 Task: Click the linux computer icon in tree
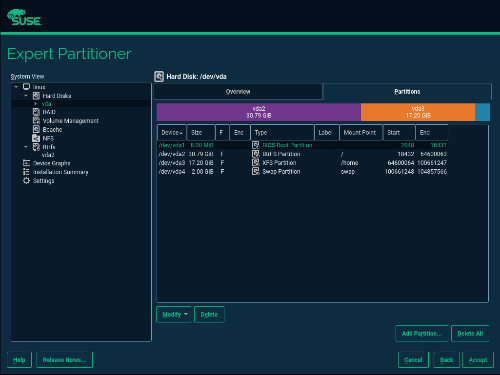[26, 87]
